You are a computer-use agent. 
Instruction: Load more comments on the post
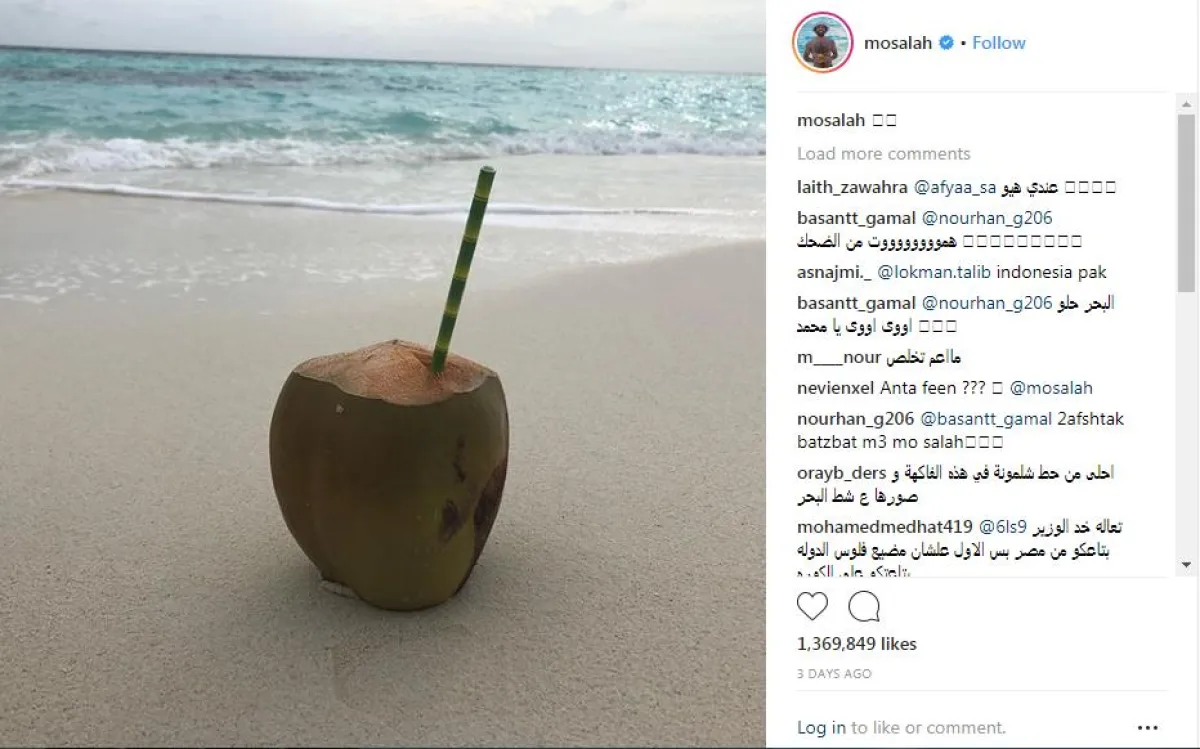[883, 153]
